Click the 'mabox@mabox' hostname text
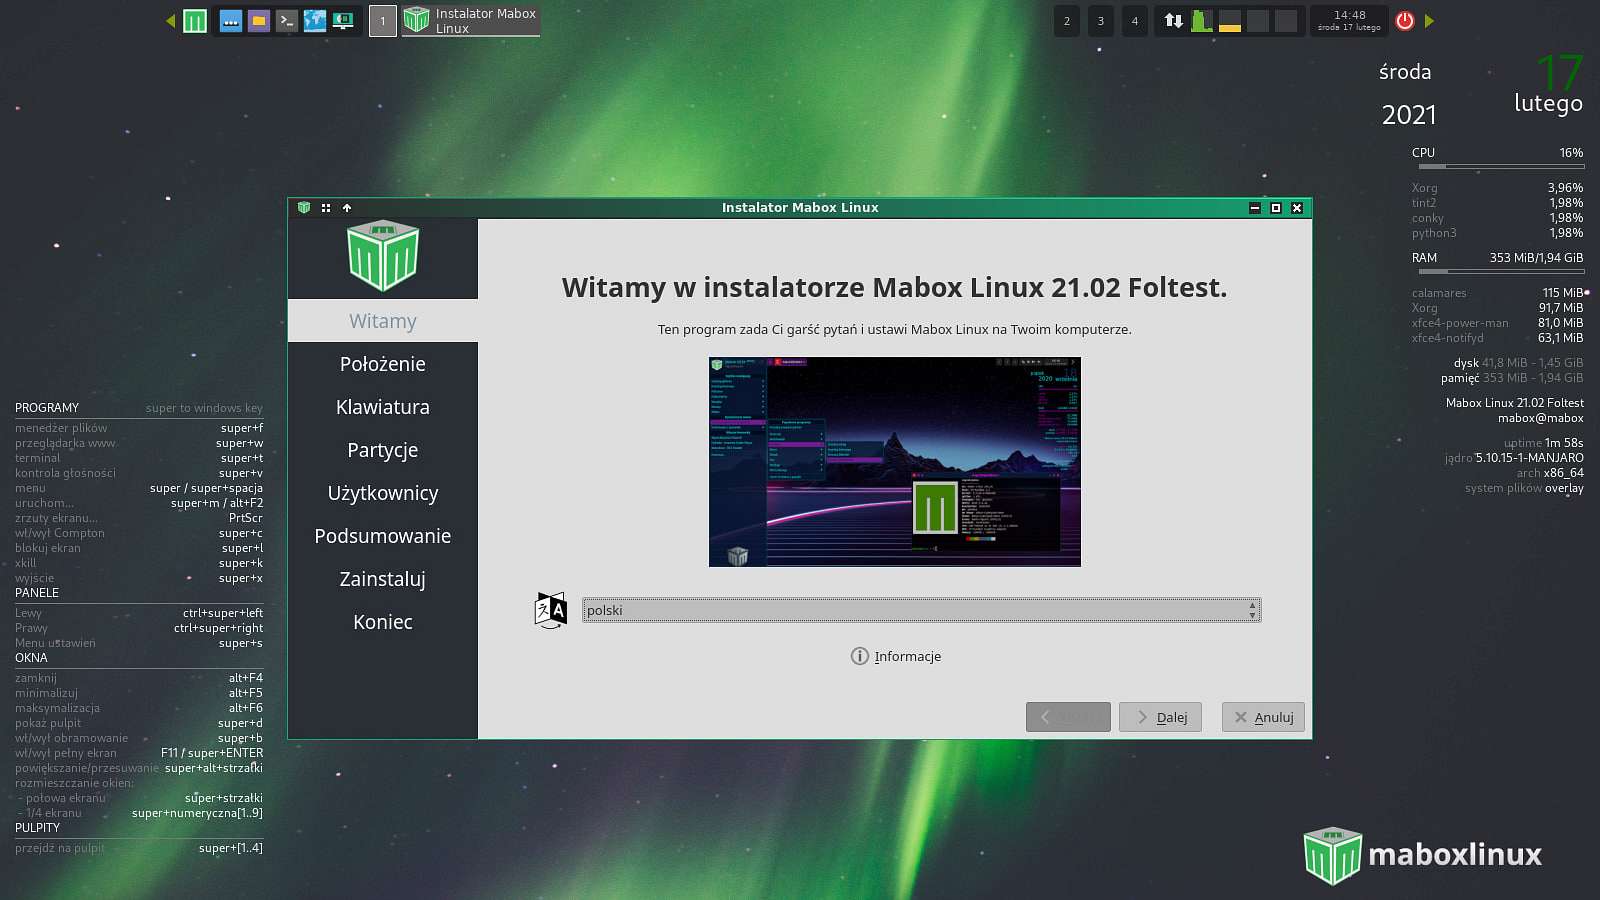The width and height of the screenshot is (1600, 900). pyautogui.click(x=1540, y=418)
